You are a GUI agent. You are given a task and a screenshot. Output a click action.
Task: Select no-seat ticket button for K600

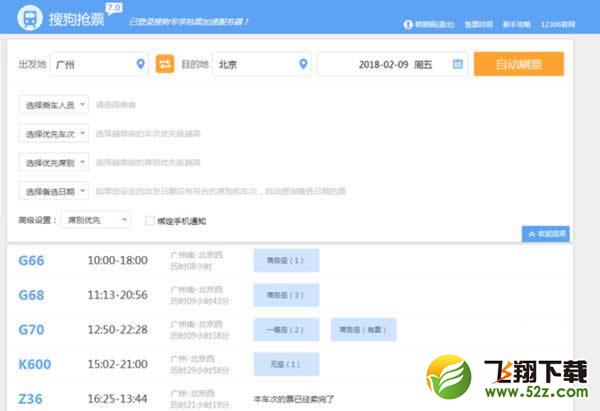[286, 364]
